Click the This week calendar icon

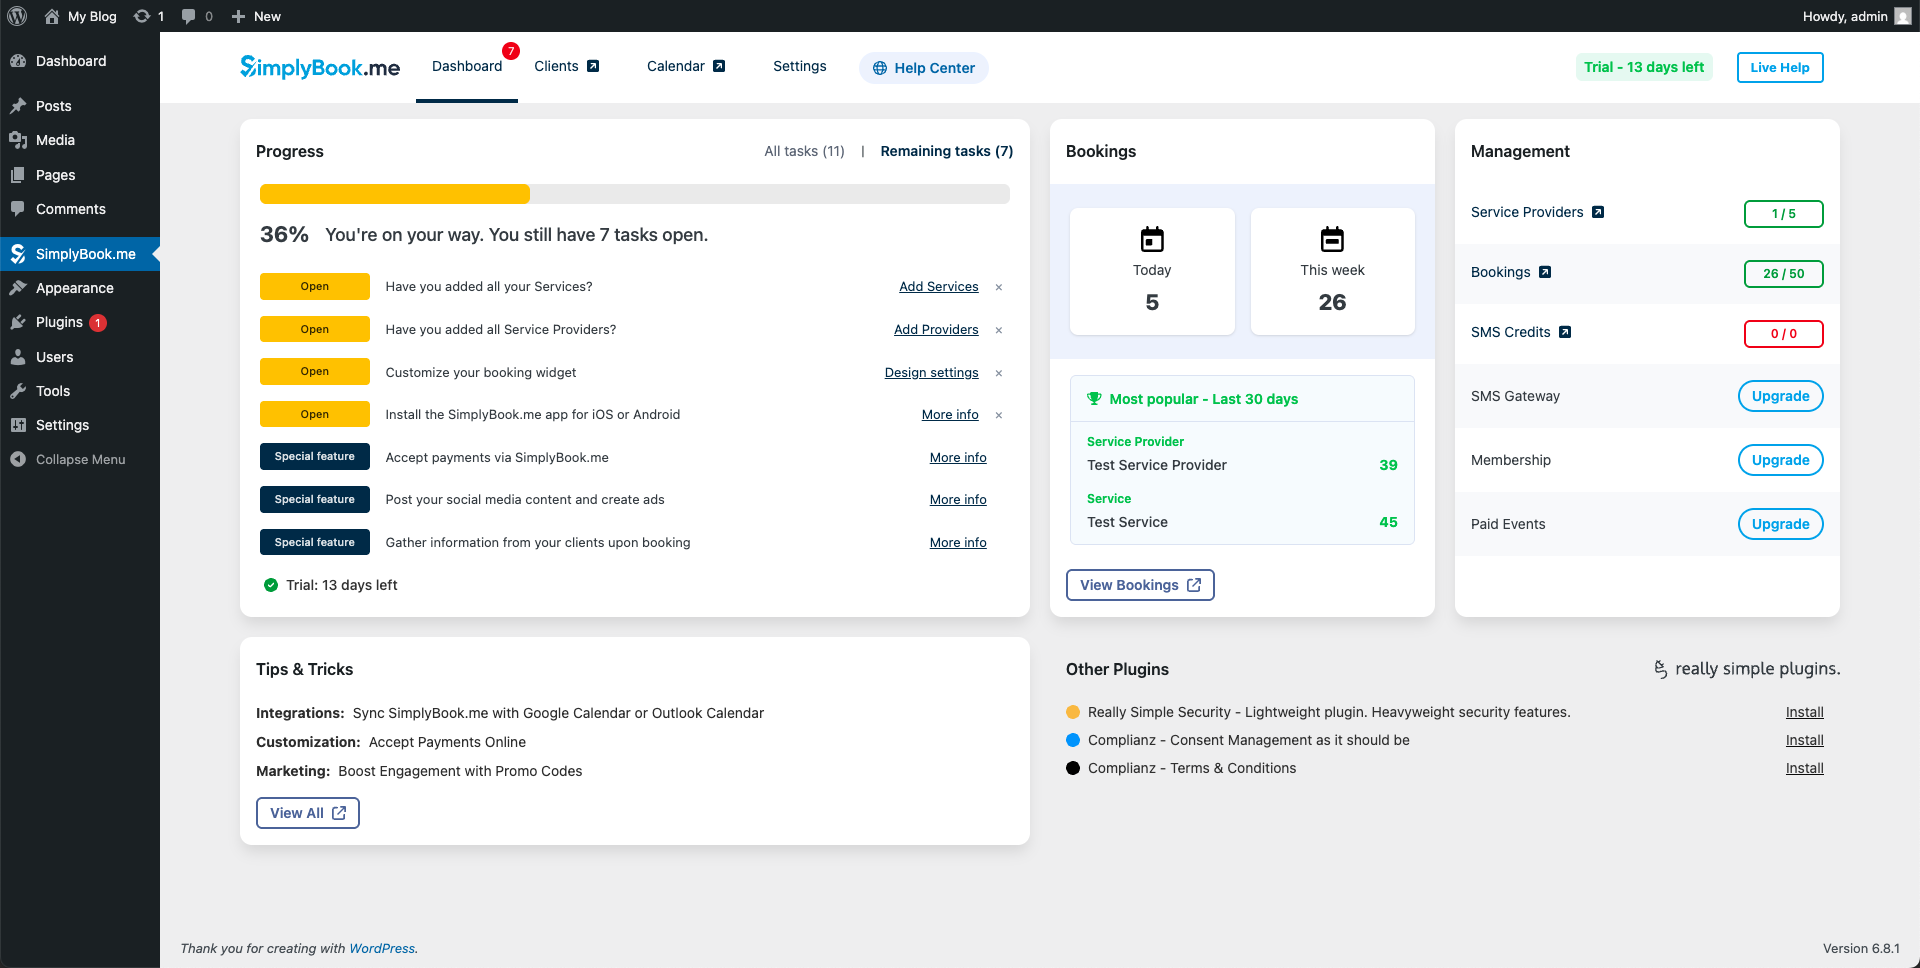1332,239
